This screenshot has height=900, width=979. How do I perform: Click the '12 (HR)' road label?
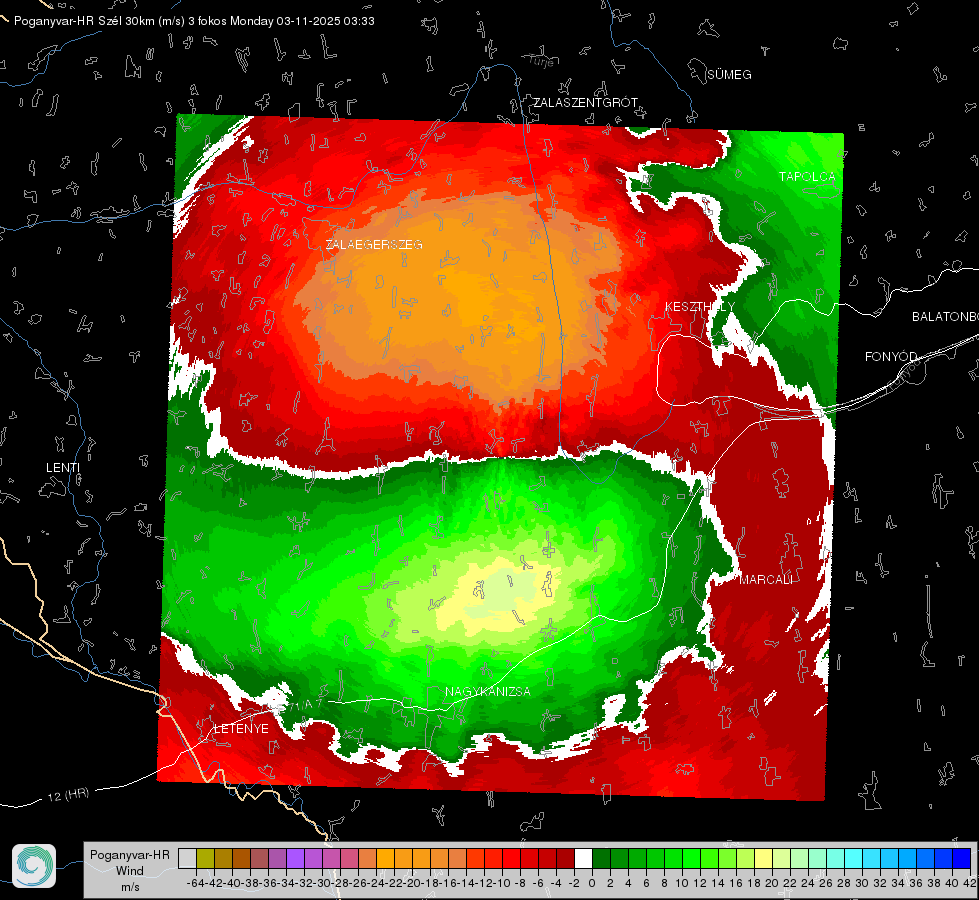(68, 794)
